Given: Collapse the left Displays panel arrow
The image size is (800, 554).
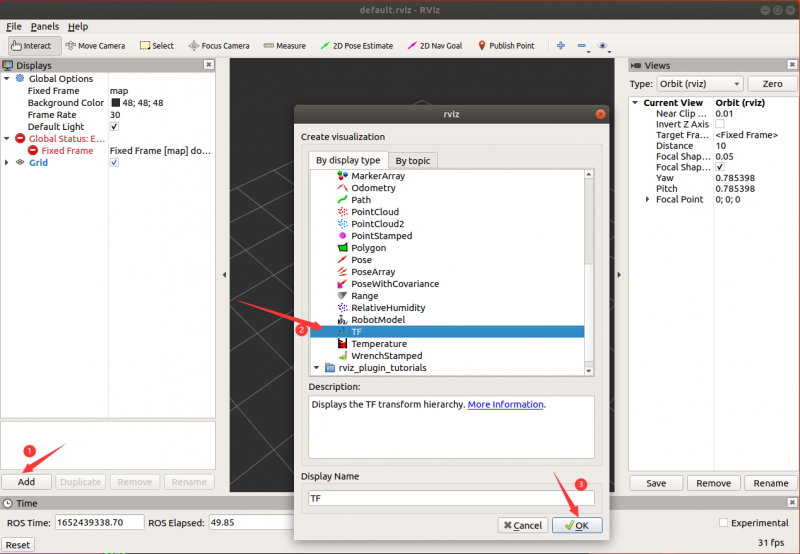Looking at the screenshot, I should pyautogui.click(x=224, y=275).
